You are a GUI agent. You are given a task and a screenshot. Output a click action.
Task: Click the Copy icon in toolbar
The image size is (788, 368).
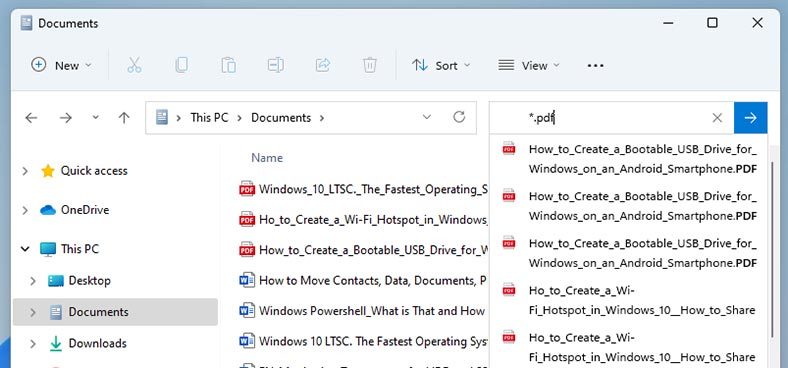tap(181, 65)
